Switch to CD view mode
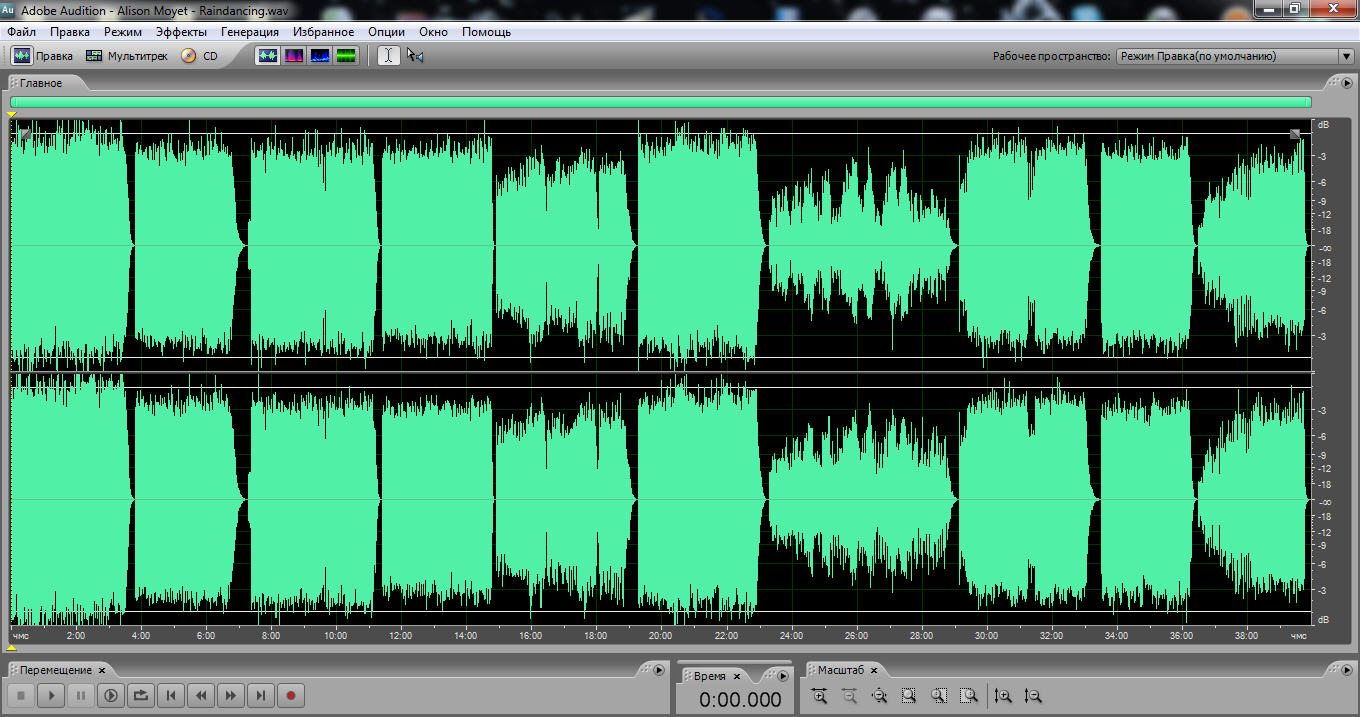 pos(199,56)
